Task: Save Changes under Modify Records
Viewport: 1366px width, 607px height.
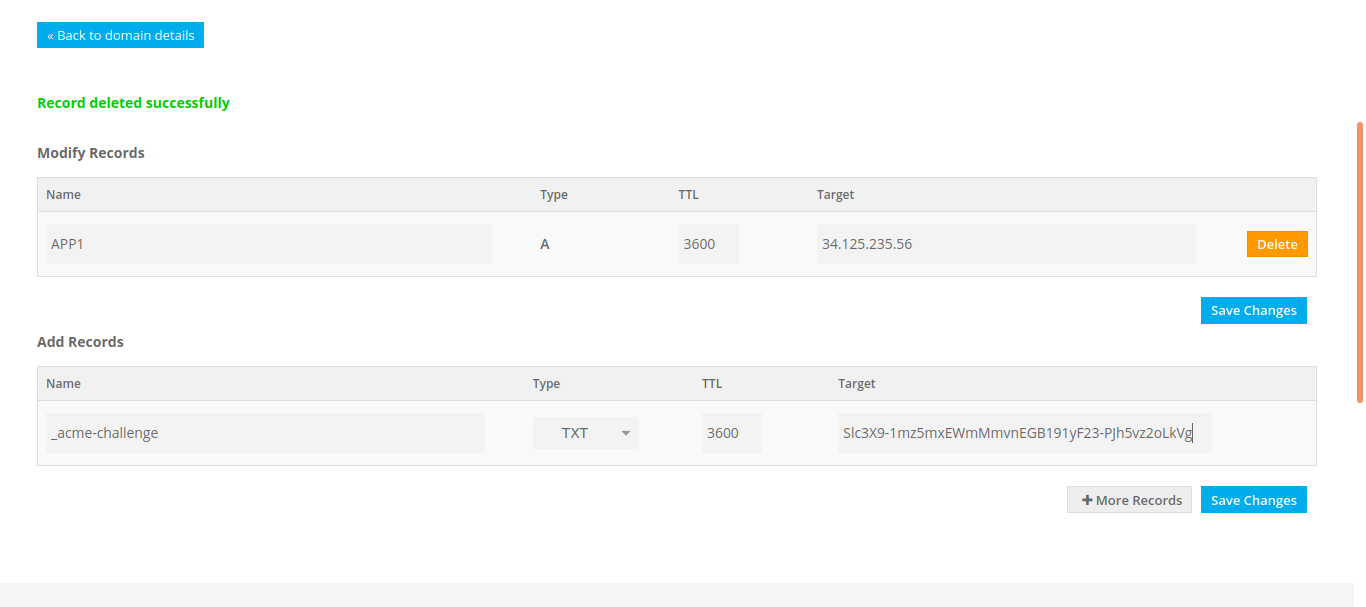Action: (1253, 310)
